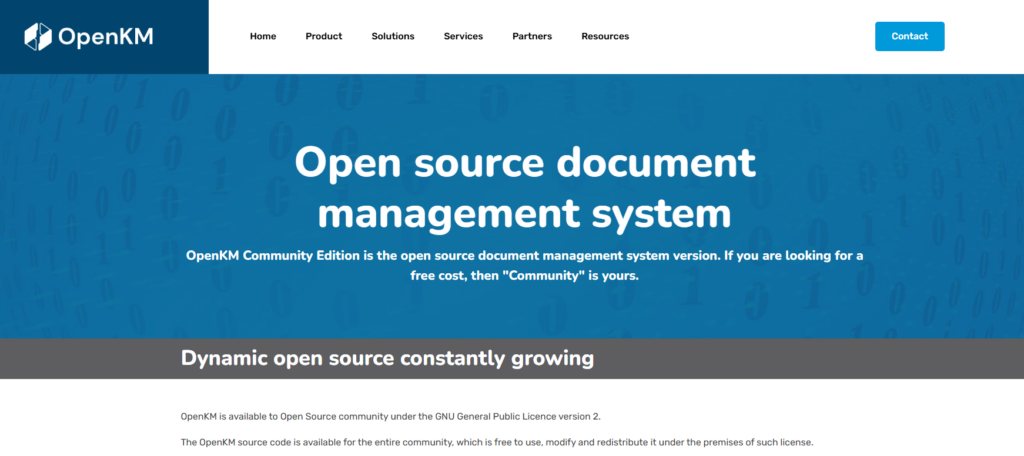1024x456 pixels.
Task: Select Services in the navigation bar
Action: [463, 36]
